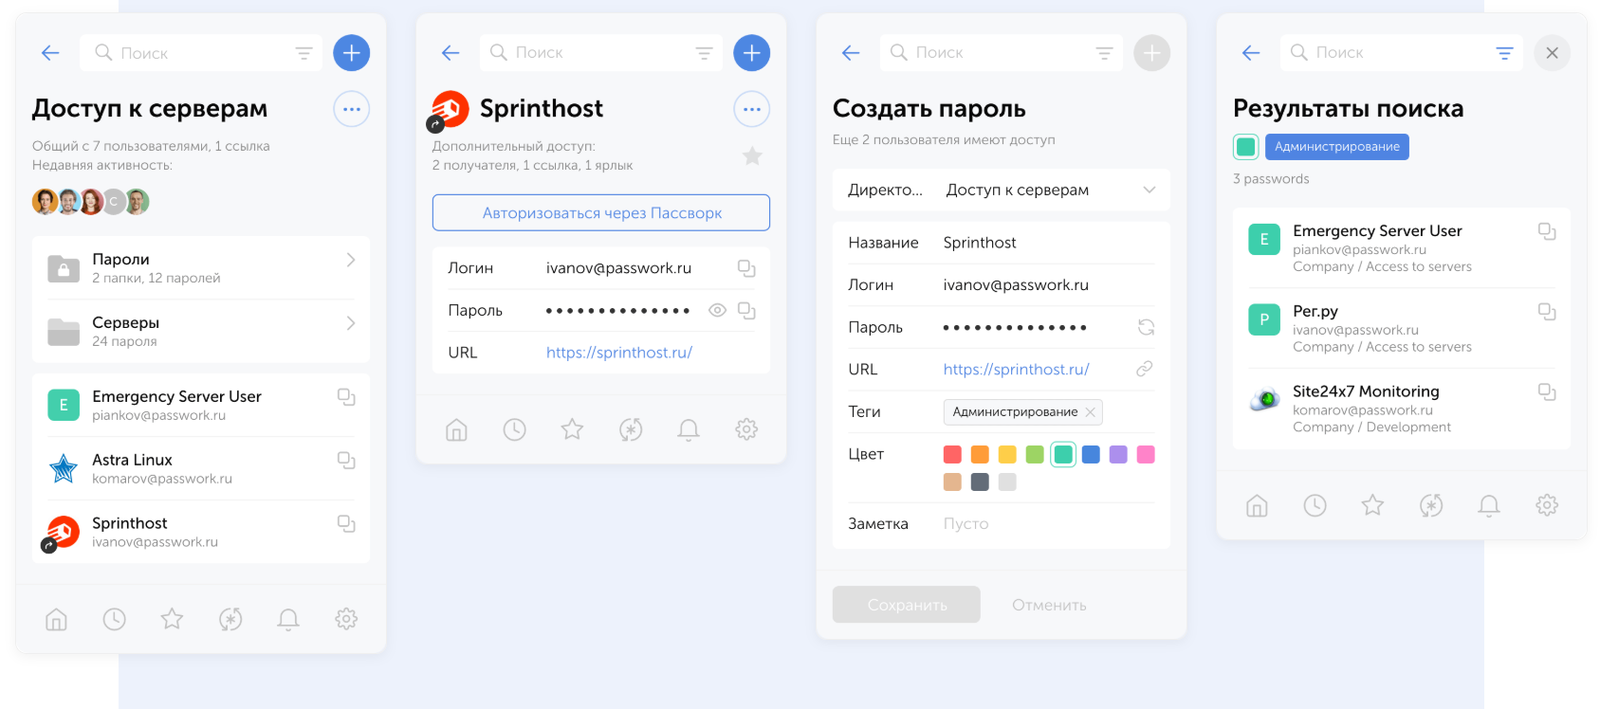Open https://sprinthost.ru/ link in Sprinthost panel

point(619,352)
